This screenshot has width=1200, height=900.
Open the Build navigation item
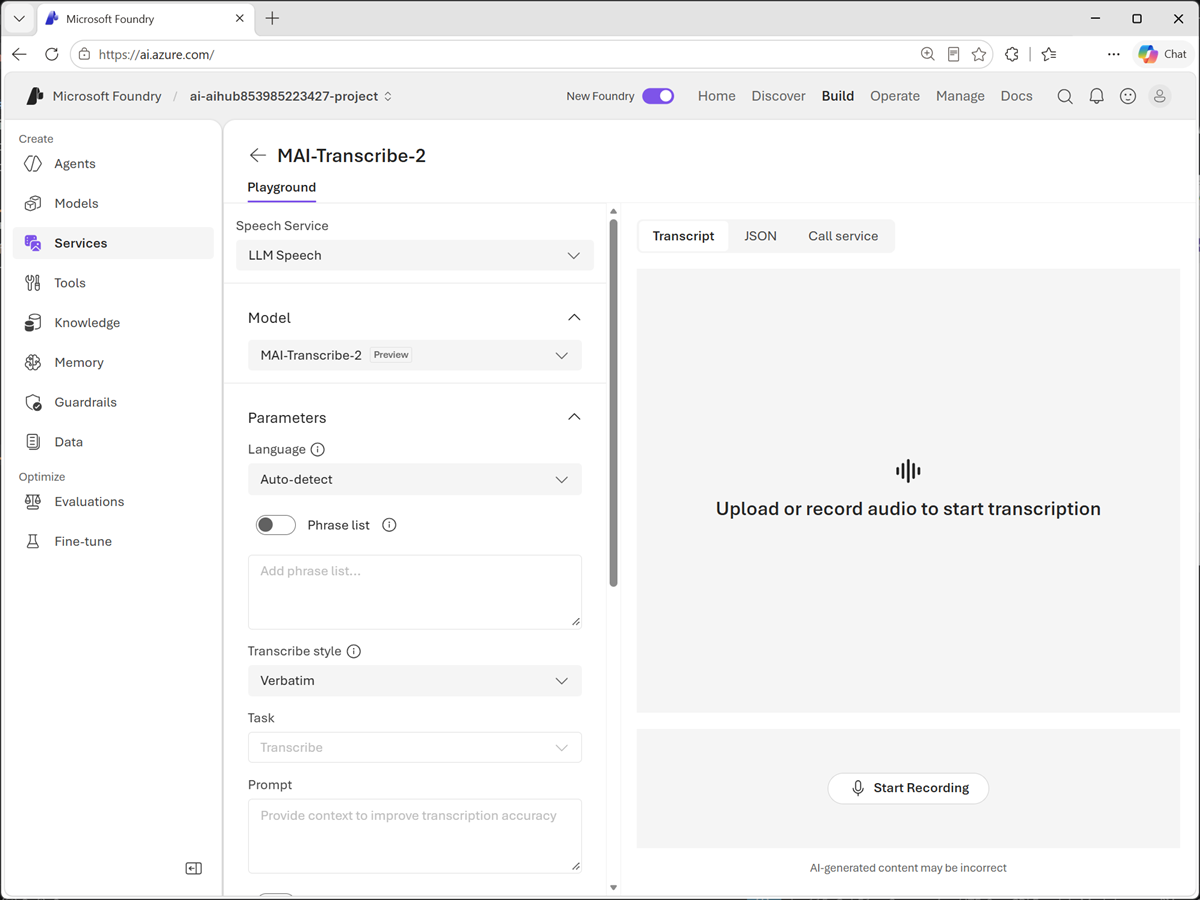pos(838,96)
